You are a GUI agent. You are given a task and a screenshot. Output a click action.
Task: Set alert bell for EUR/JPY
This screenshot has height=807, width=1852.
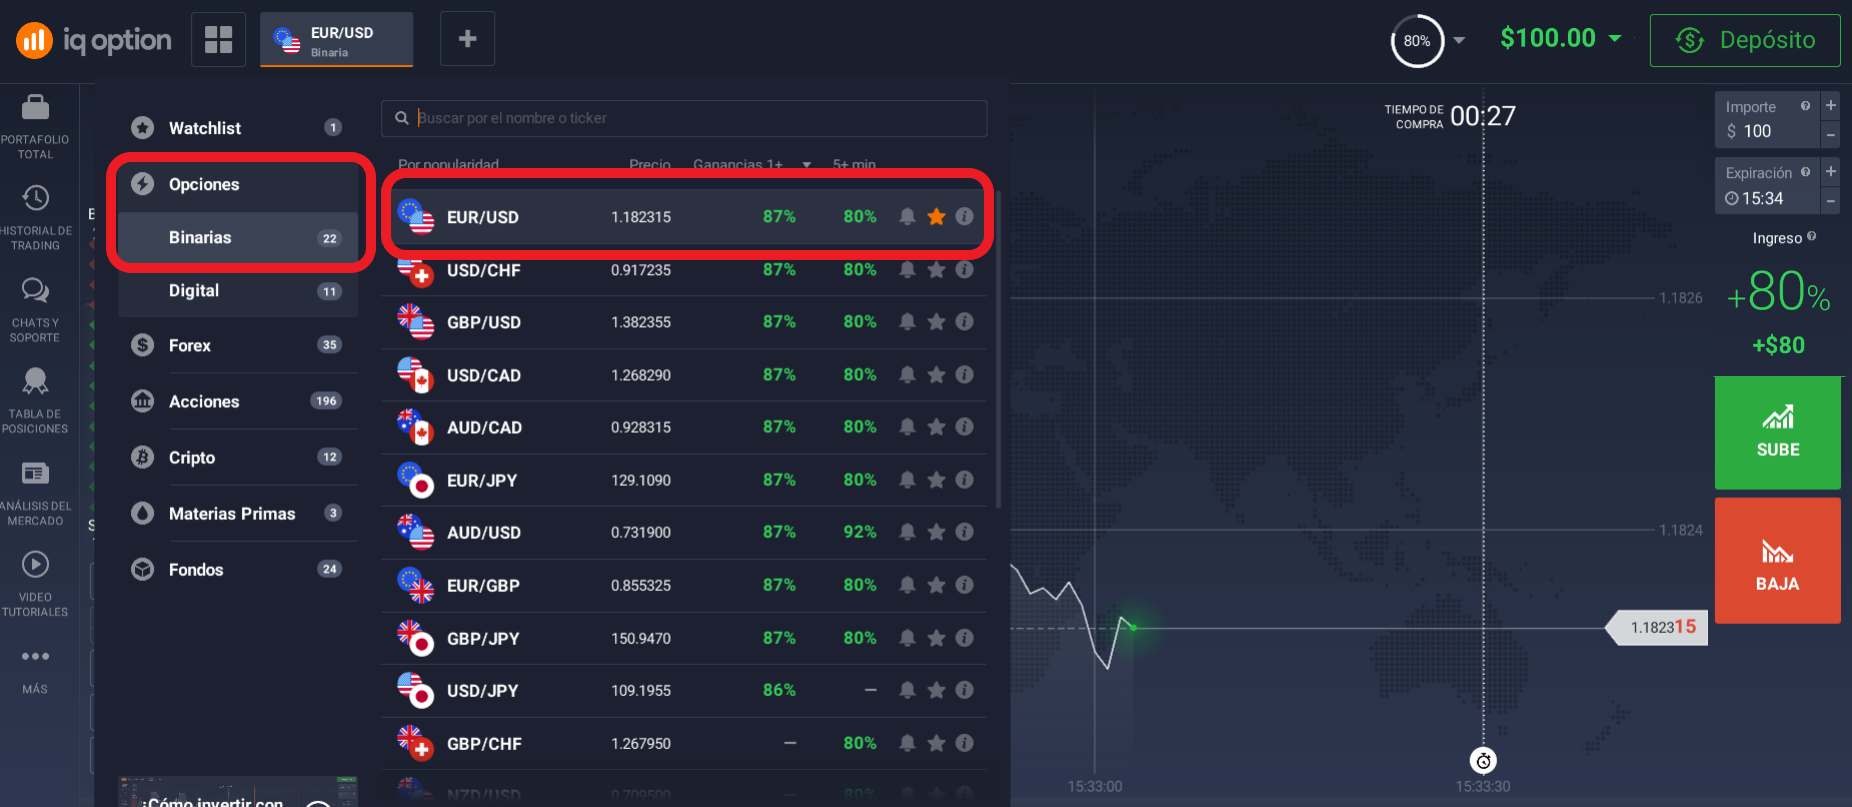[907, 480]
